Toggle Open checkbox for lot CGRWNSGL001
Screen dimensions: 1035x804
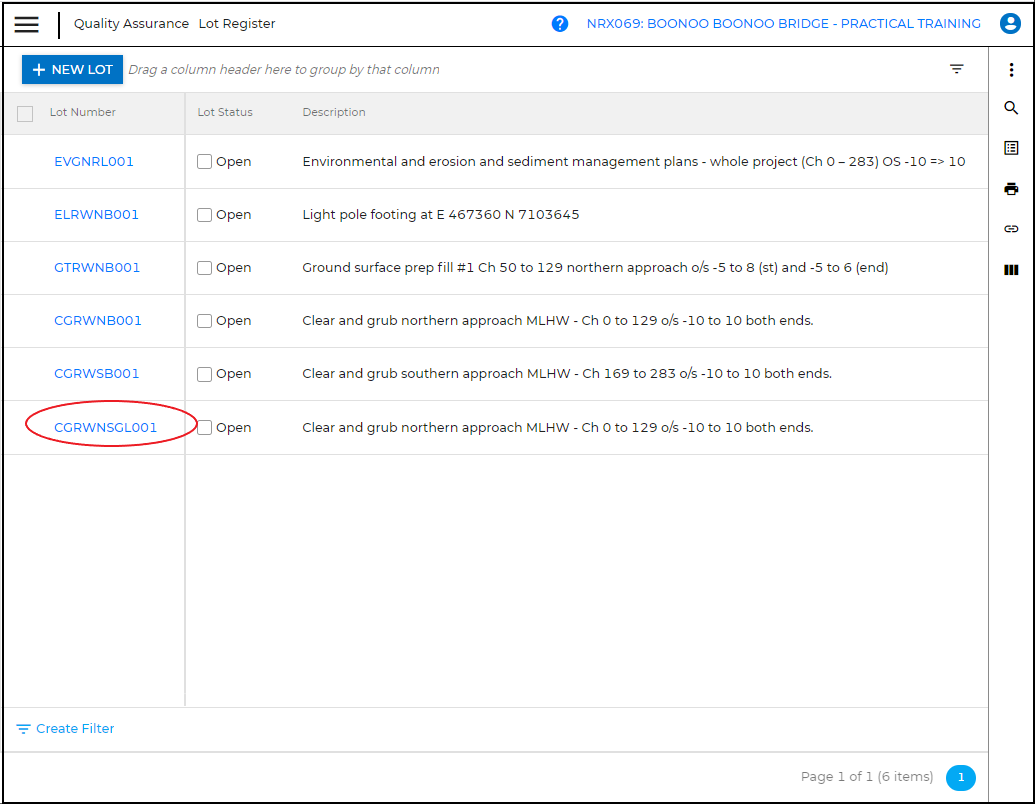[205, 428]
